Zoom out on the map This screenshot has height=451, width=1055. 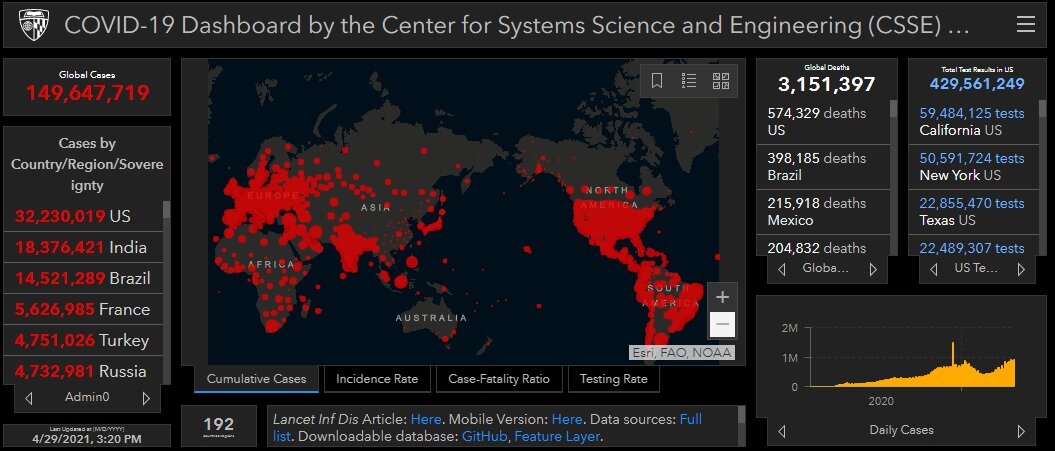pyautogui.click(x=722, y=324)
